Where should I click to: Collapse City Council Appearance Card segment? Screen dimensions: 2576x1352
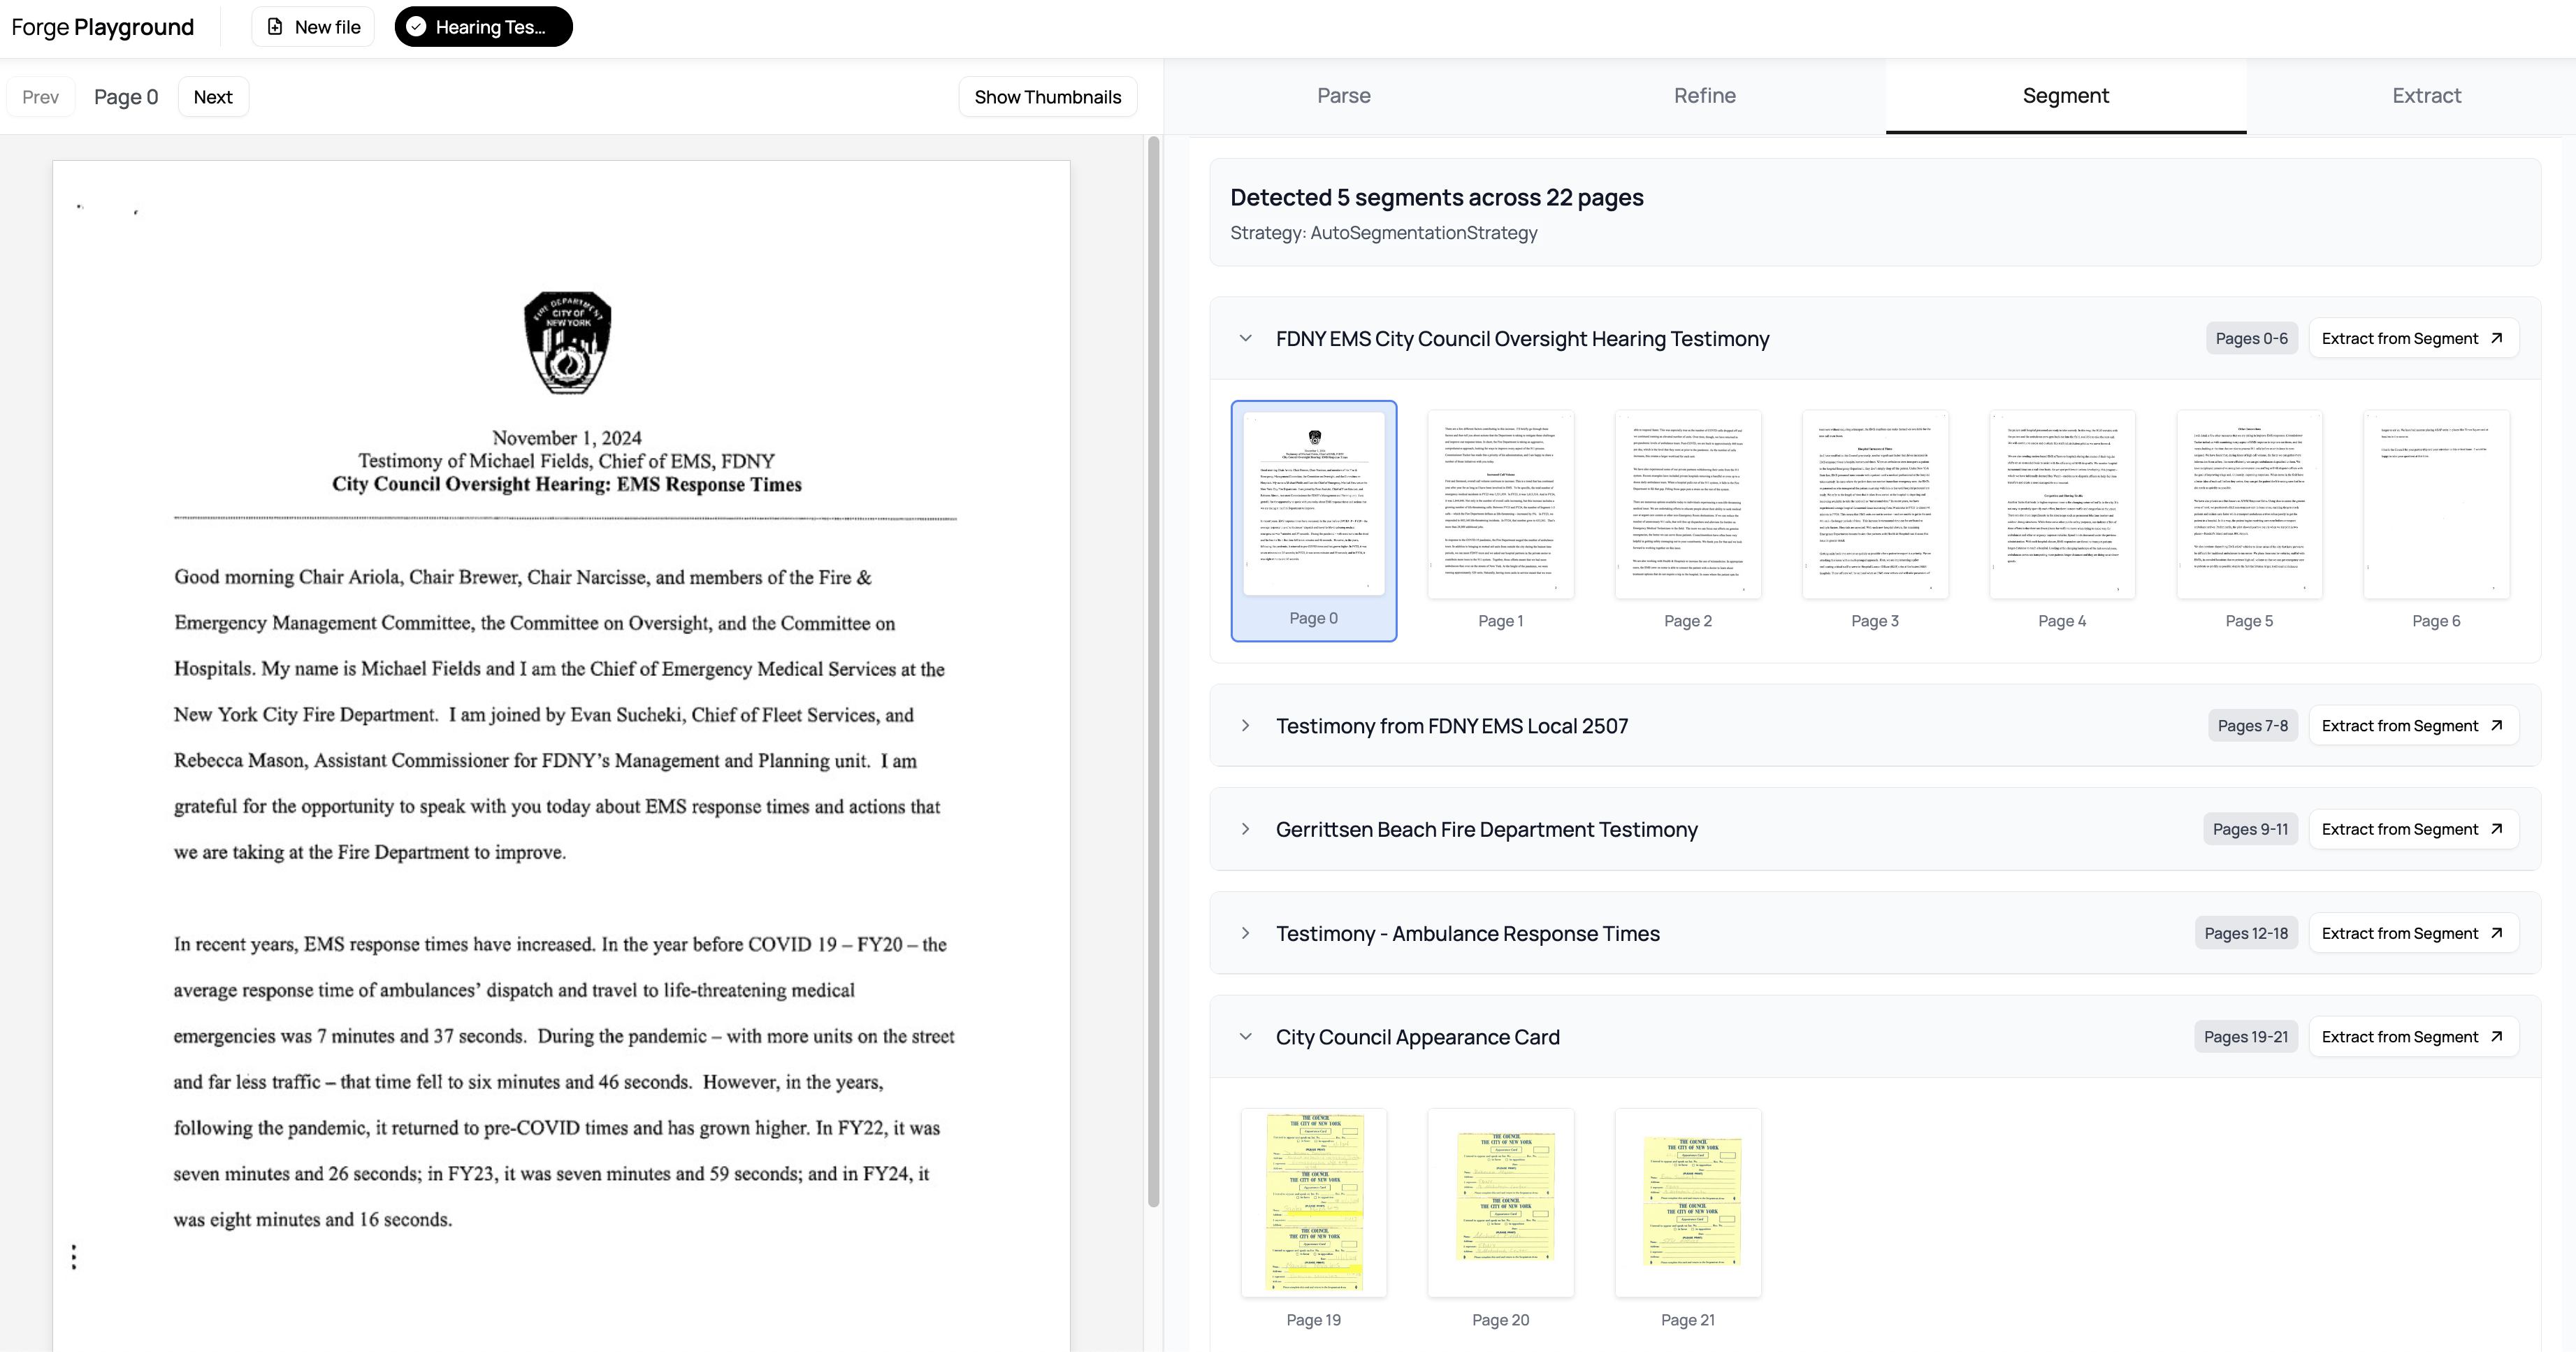pyautogui.click(x=1245, y=1037)
